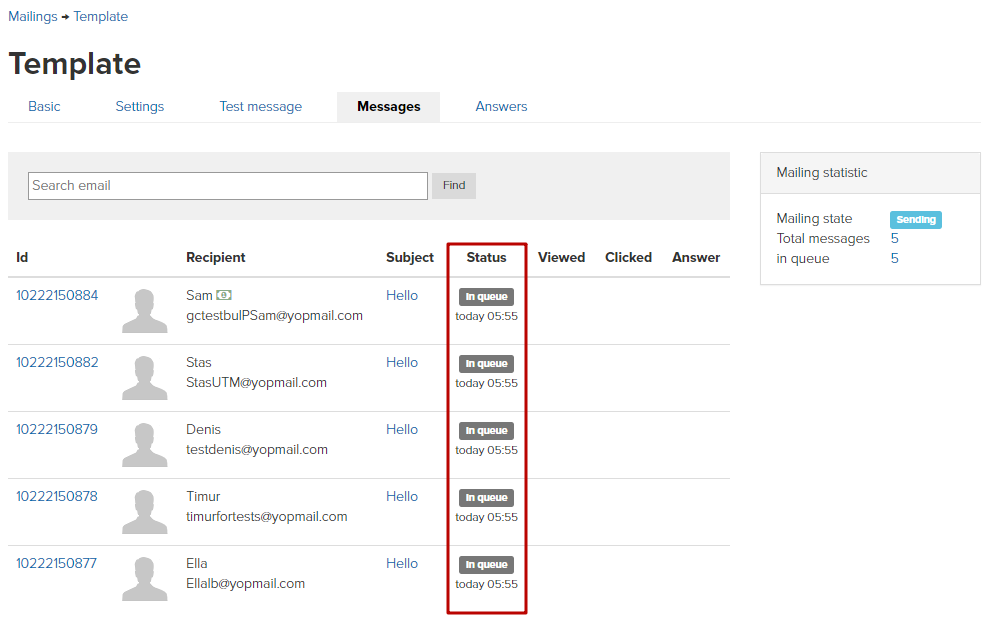Screen dimensions: 987x627
Task: Click the money badge icon next to Sam
Action: tap(224, 295)
